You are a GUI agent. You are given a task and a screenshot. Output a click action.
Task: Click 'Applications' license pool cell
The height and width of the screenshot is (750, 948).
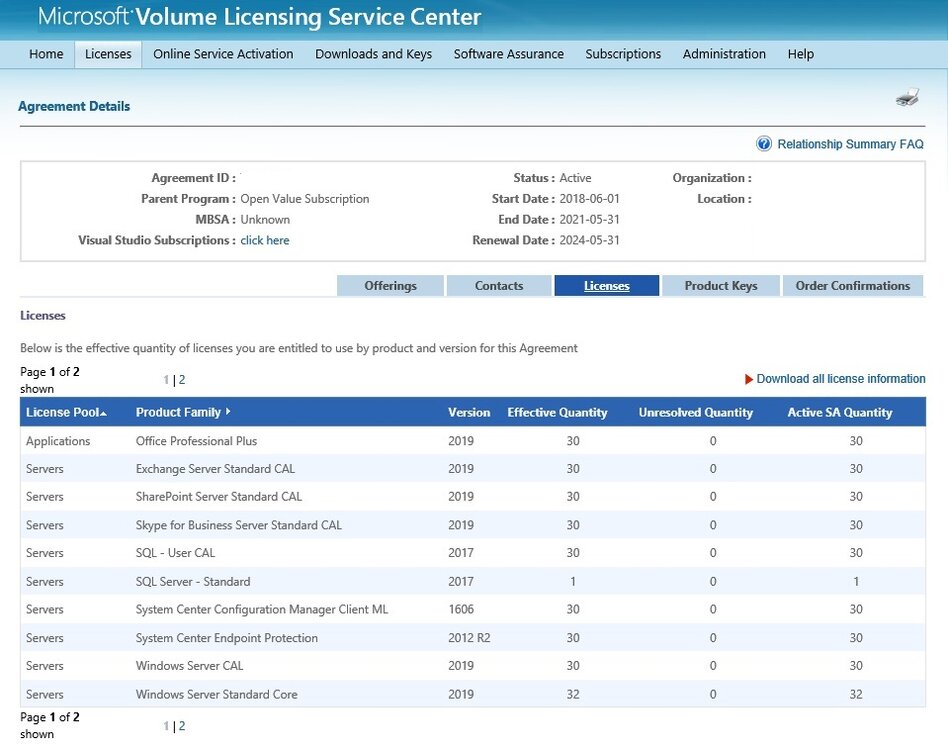(x=58, y=441)
